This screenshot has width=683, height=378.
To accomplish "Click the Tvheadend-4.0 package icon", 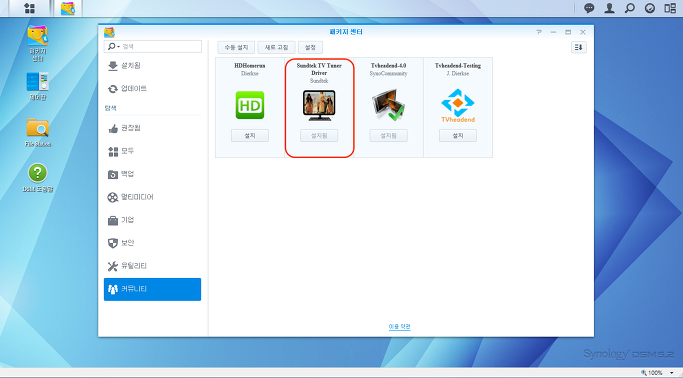I will pyautogui.click(x=388, y=105).
